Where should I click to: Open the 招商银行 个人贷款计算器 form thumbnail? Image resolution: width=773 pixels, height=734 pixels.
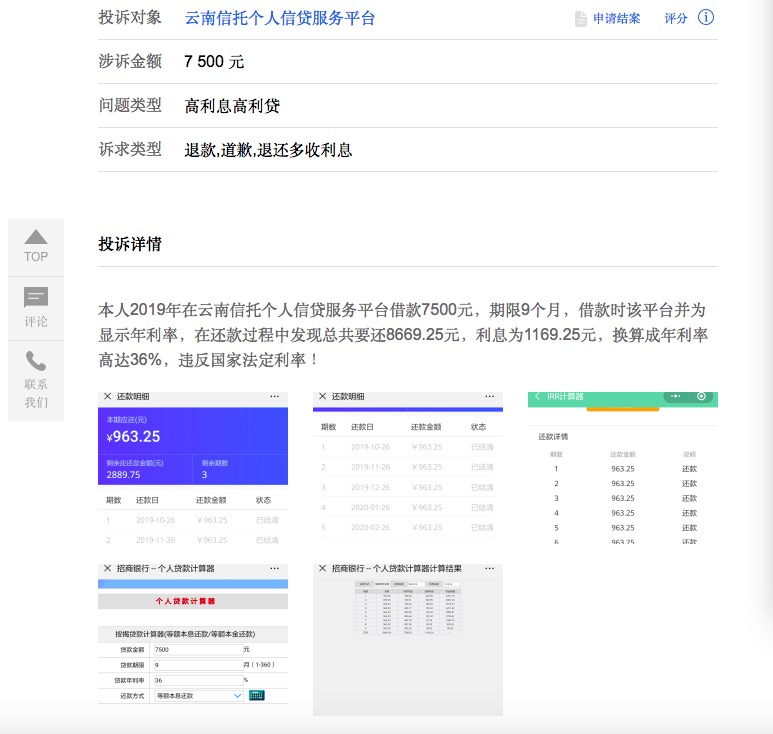pyautogui.click(x=193, y=640)
